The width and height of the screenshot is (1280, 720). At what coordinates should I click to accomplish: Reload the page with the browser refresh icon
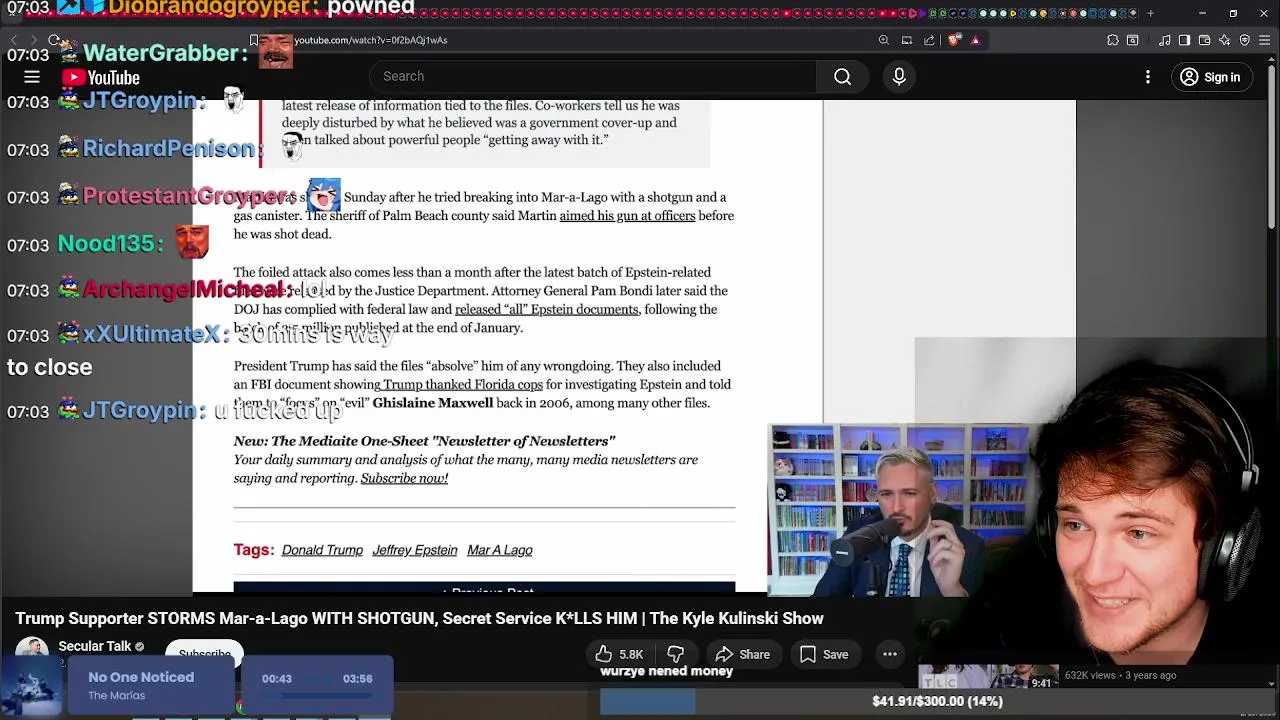point(54,40)
